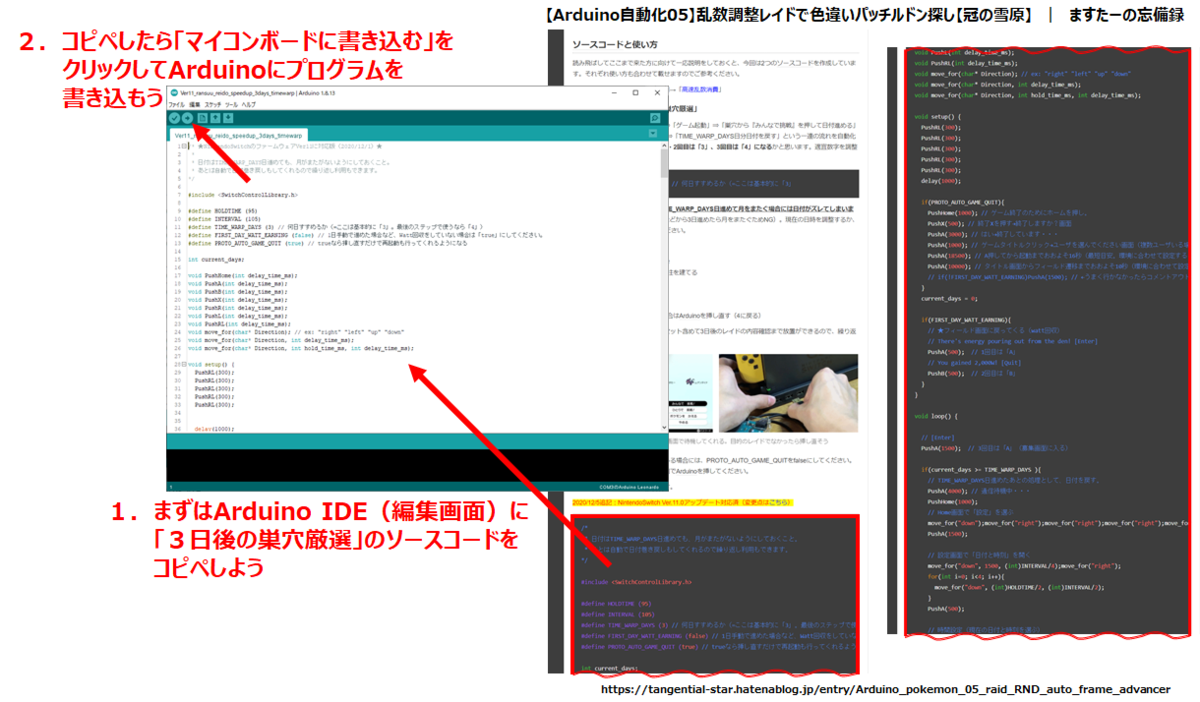The width and height of the screenshot is (1200, 702).
Task: Click the tangential-star.hatenablog.jp URL caption text
Action: coord(886,690)
